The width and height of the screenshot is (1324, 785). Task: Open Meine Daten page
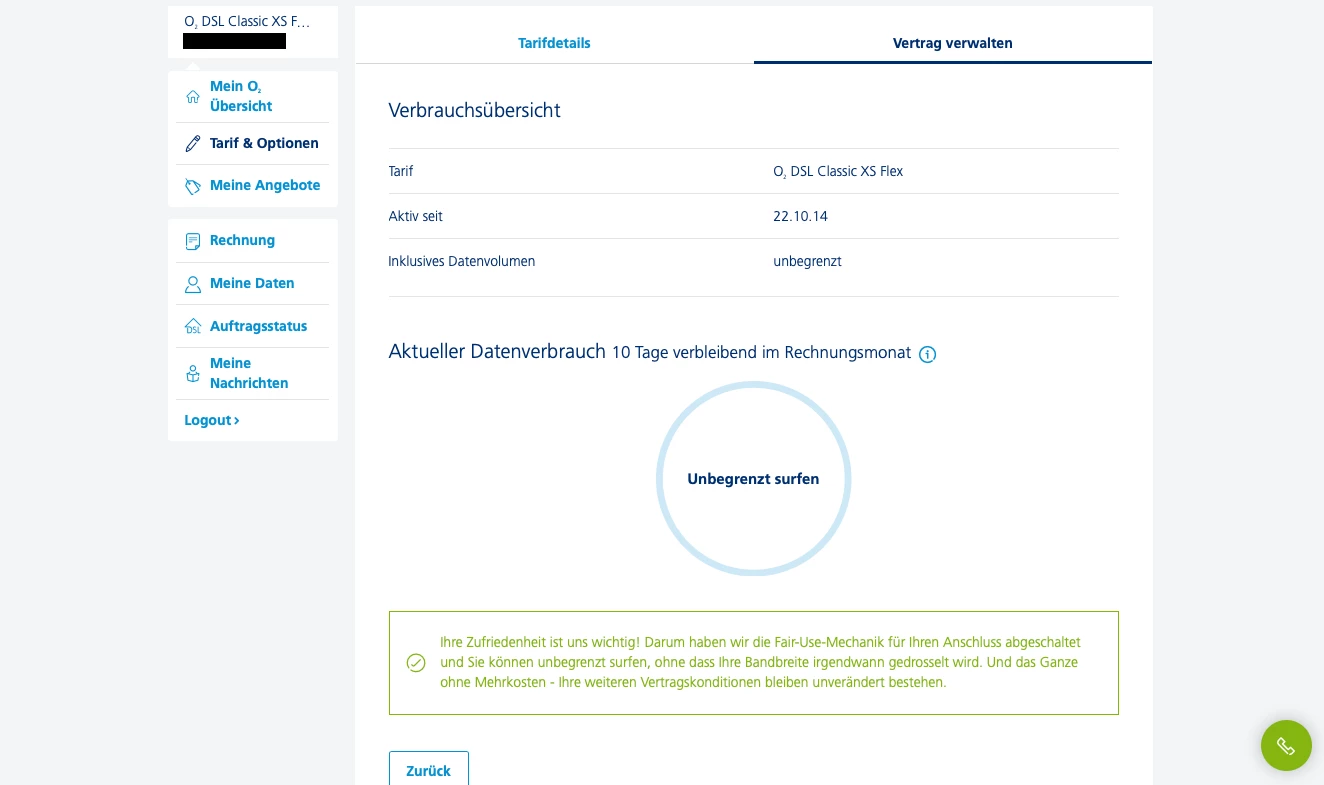pos(252,284)
